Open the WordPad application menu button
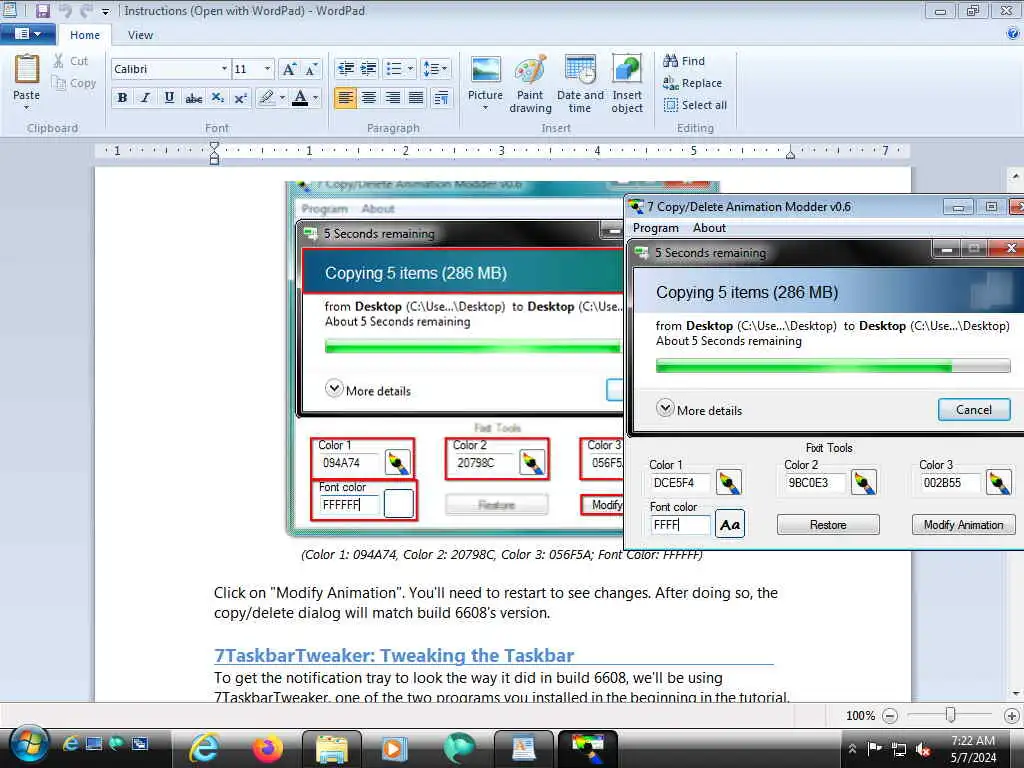 click(x=27, y=34)
